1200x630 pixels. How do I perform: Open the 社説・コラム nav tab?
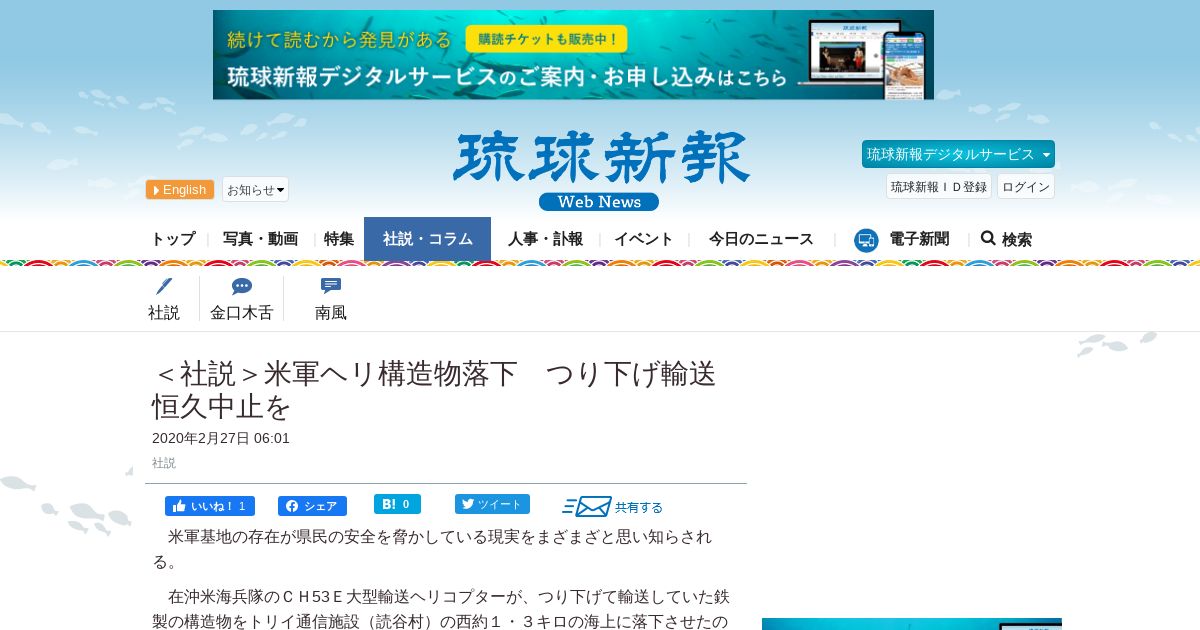pos(428,239)
